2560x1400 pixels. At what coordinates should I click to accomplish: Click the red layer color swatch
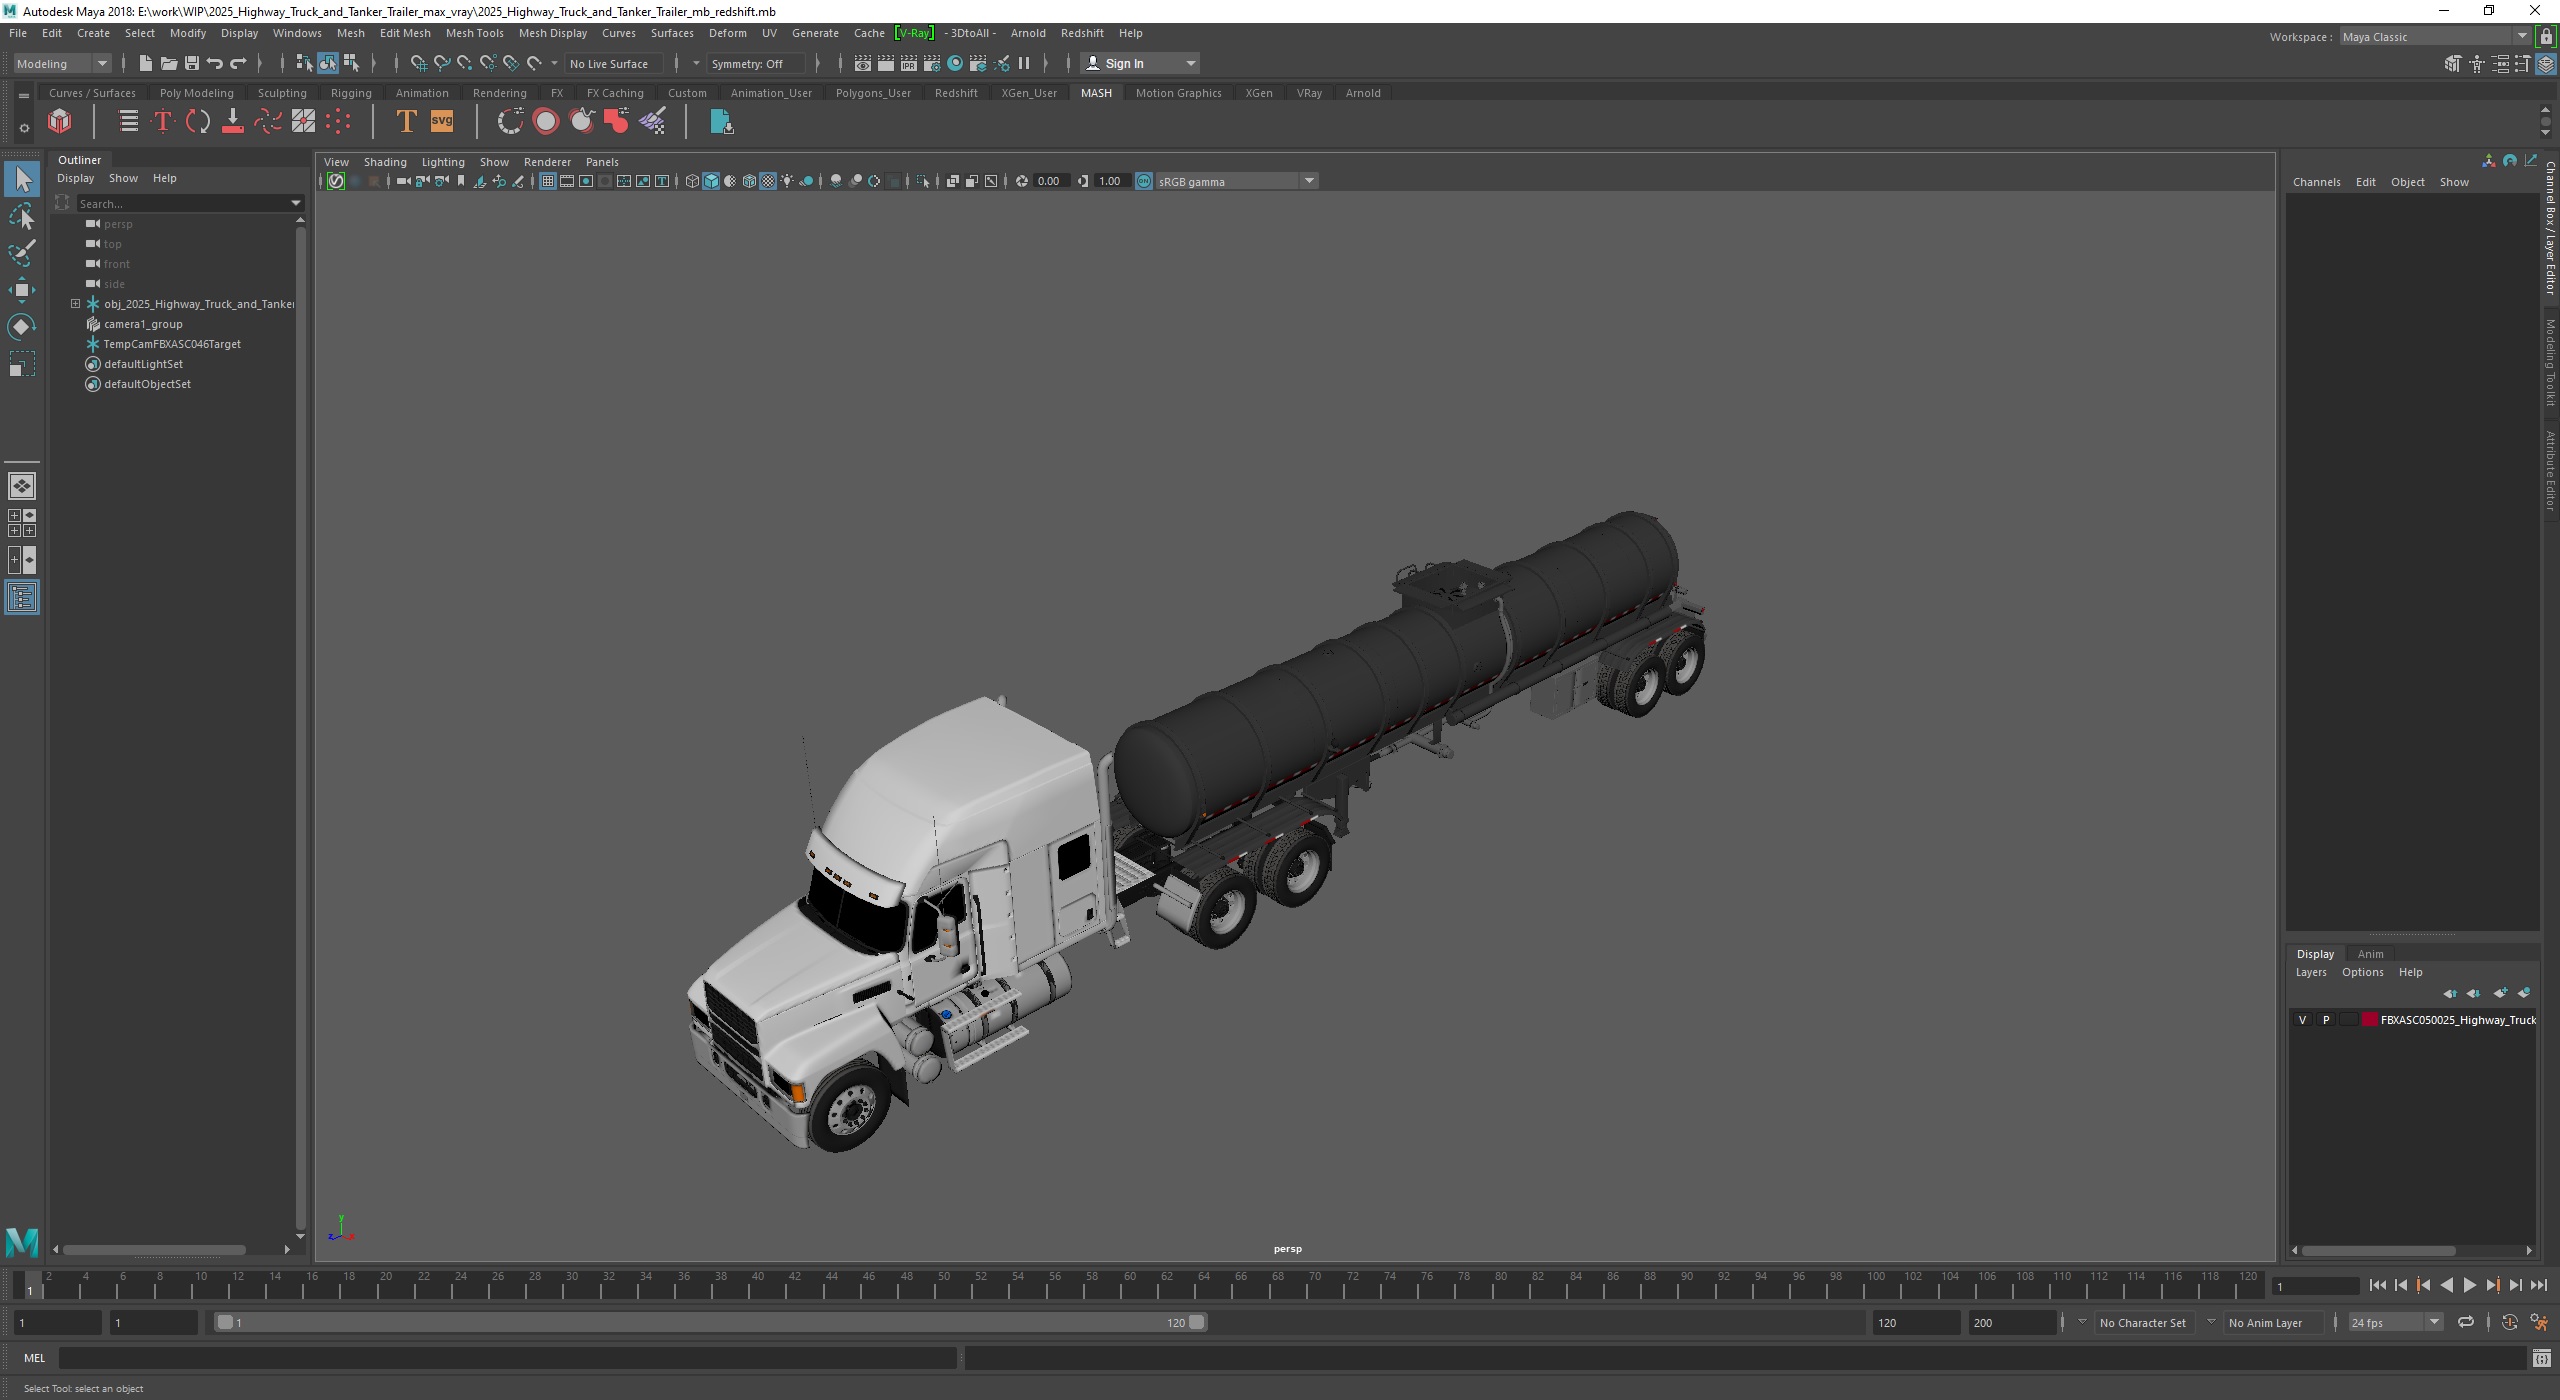click(x=2369, y=1020)
